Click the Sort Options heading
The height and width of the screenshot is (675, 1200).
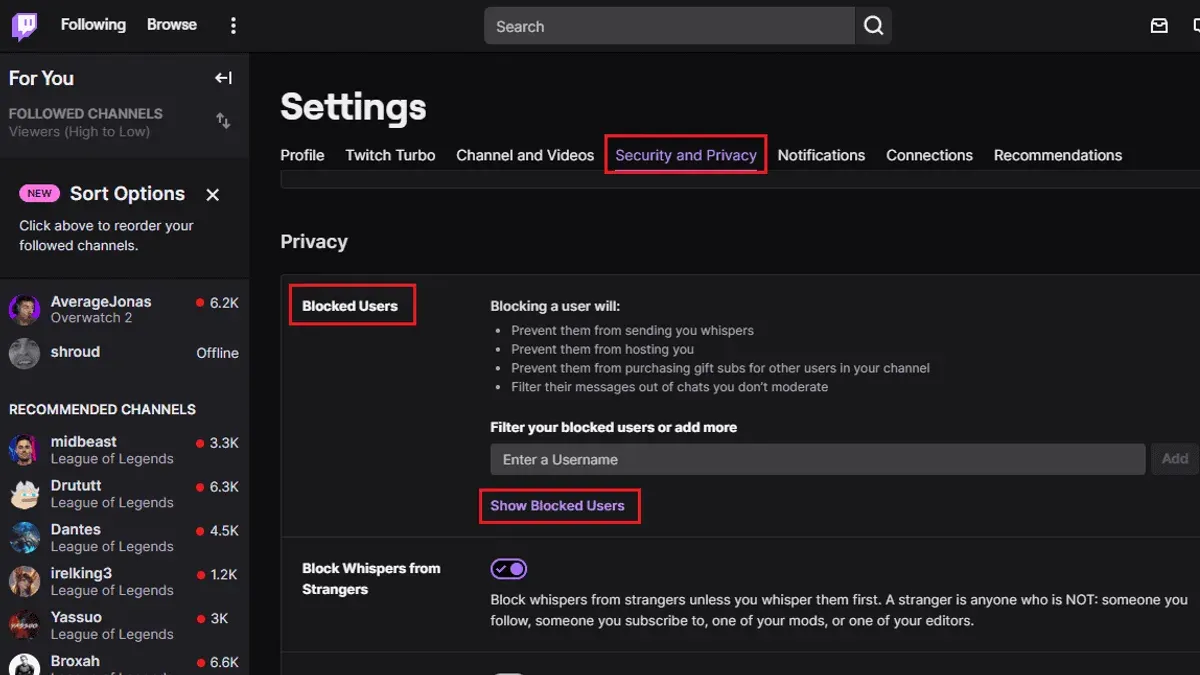127,194
